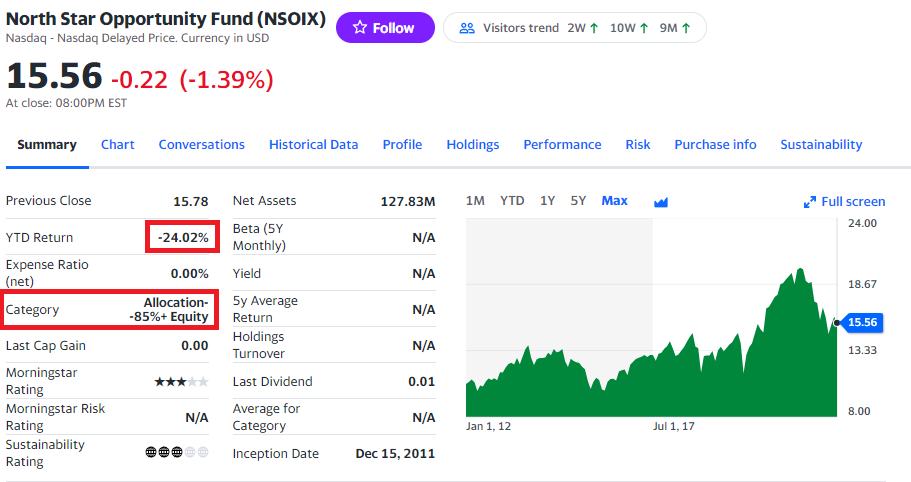Image resolution: width=911 pixels, height=482 pixels.
Task: Switch to the Risk tab
Action: (x=637, y=145)
